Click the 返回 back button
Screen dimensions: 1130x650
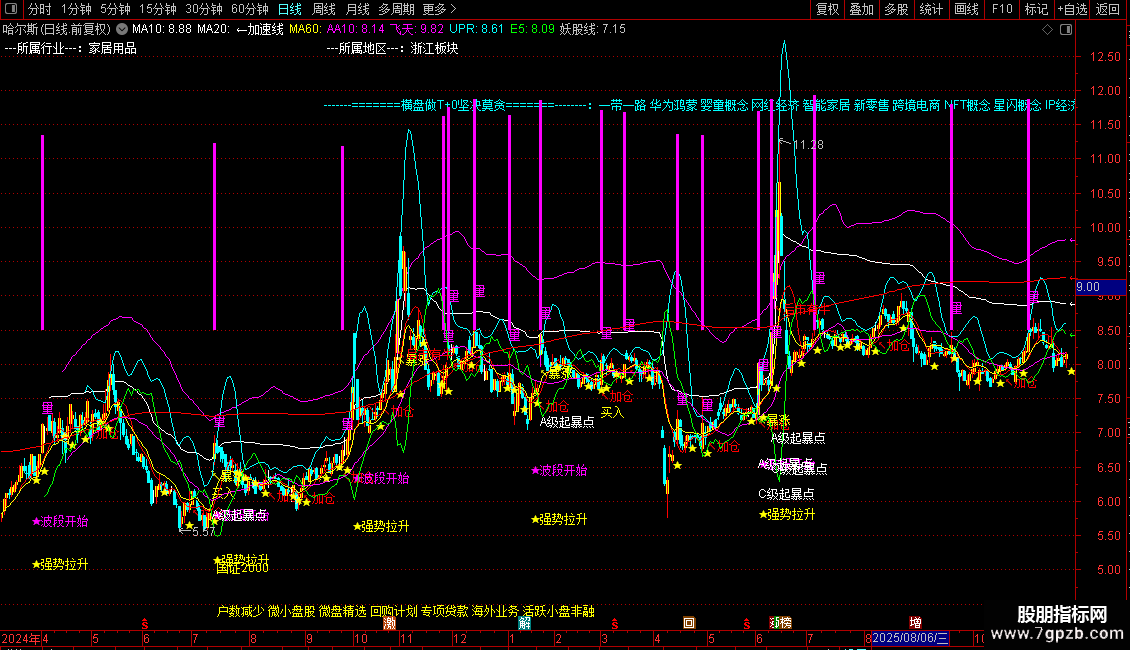click(1108, 9)
